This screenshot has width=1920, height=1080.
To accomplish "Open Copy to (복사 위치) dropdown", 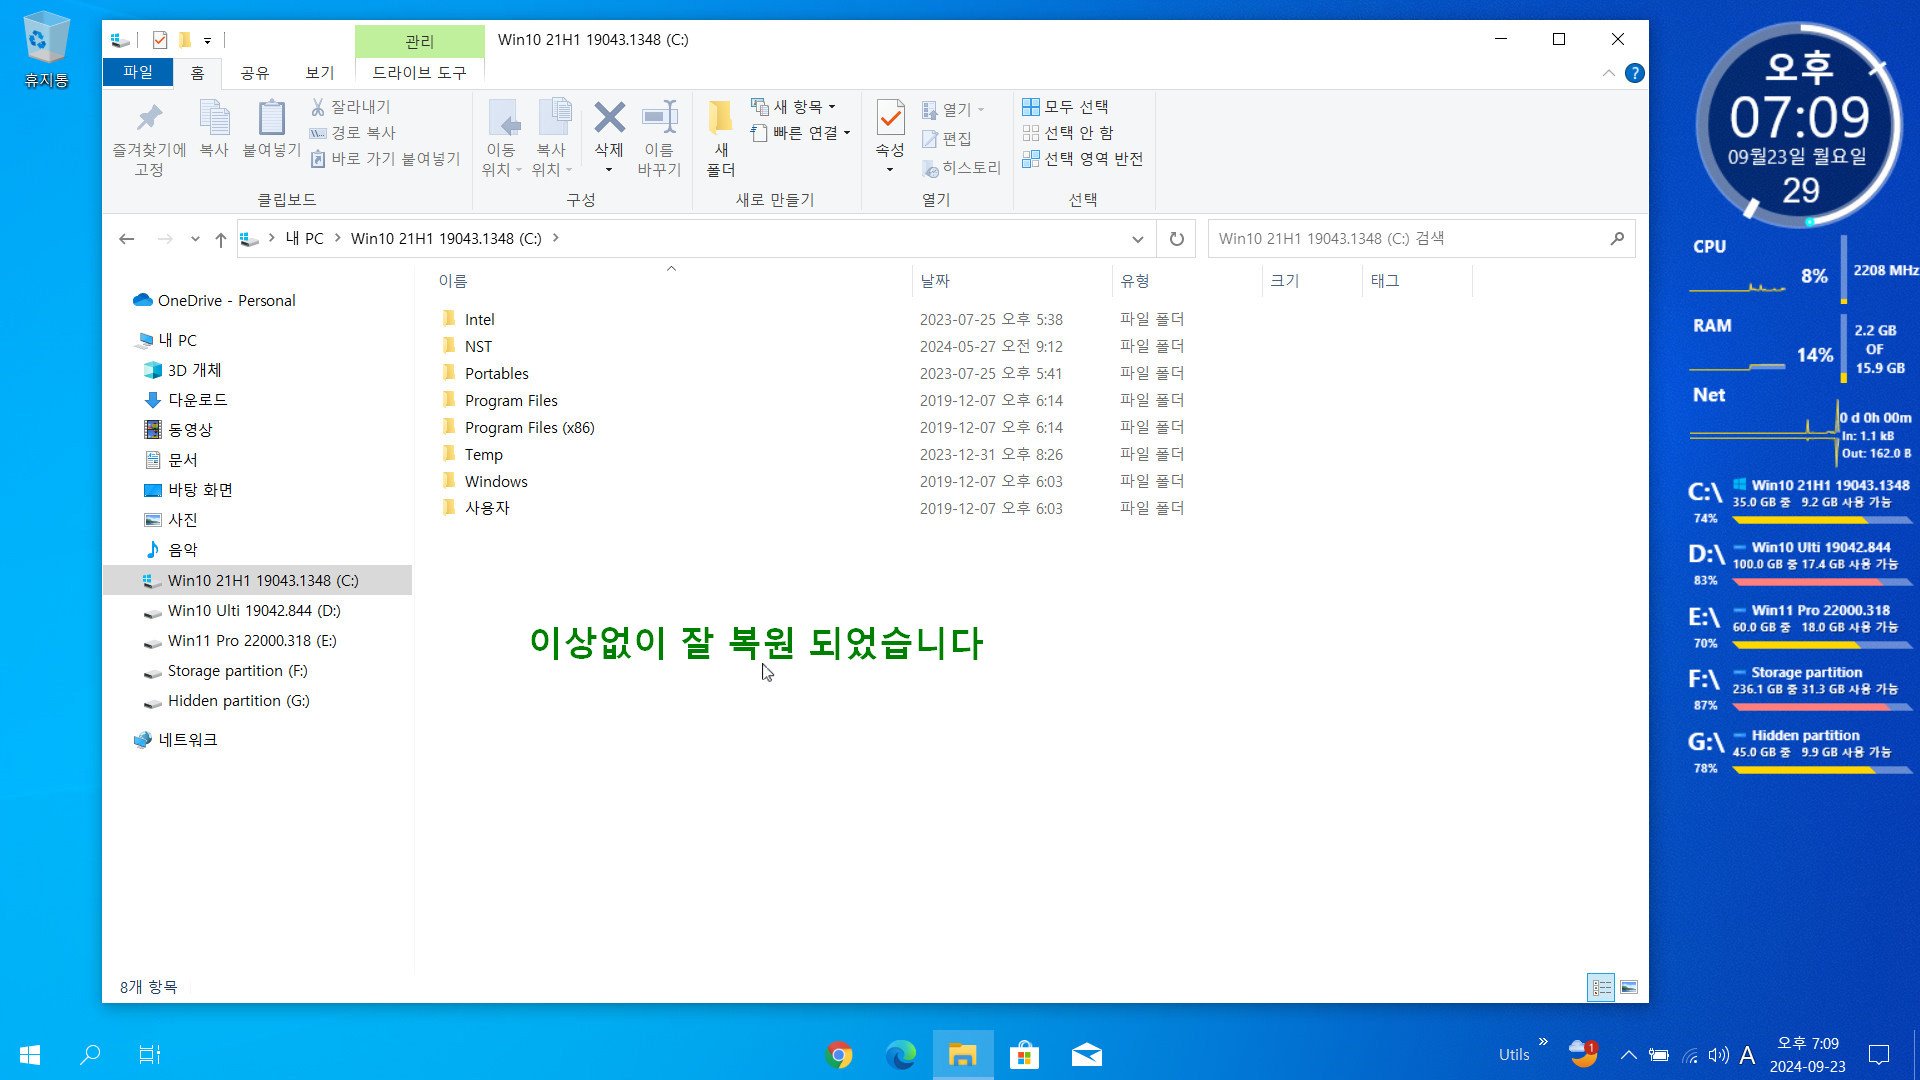I will [x=551, y=160].
